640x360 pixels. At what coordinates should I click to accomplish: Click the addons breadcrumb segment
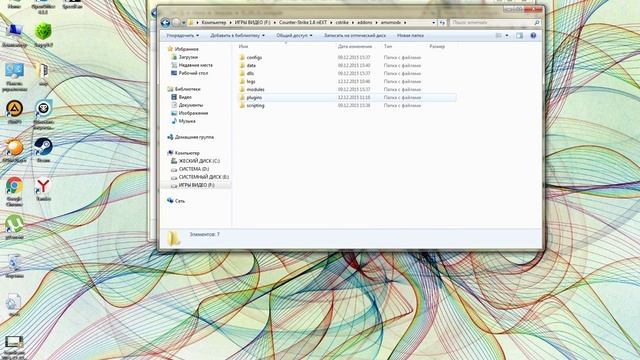point(364,23)
